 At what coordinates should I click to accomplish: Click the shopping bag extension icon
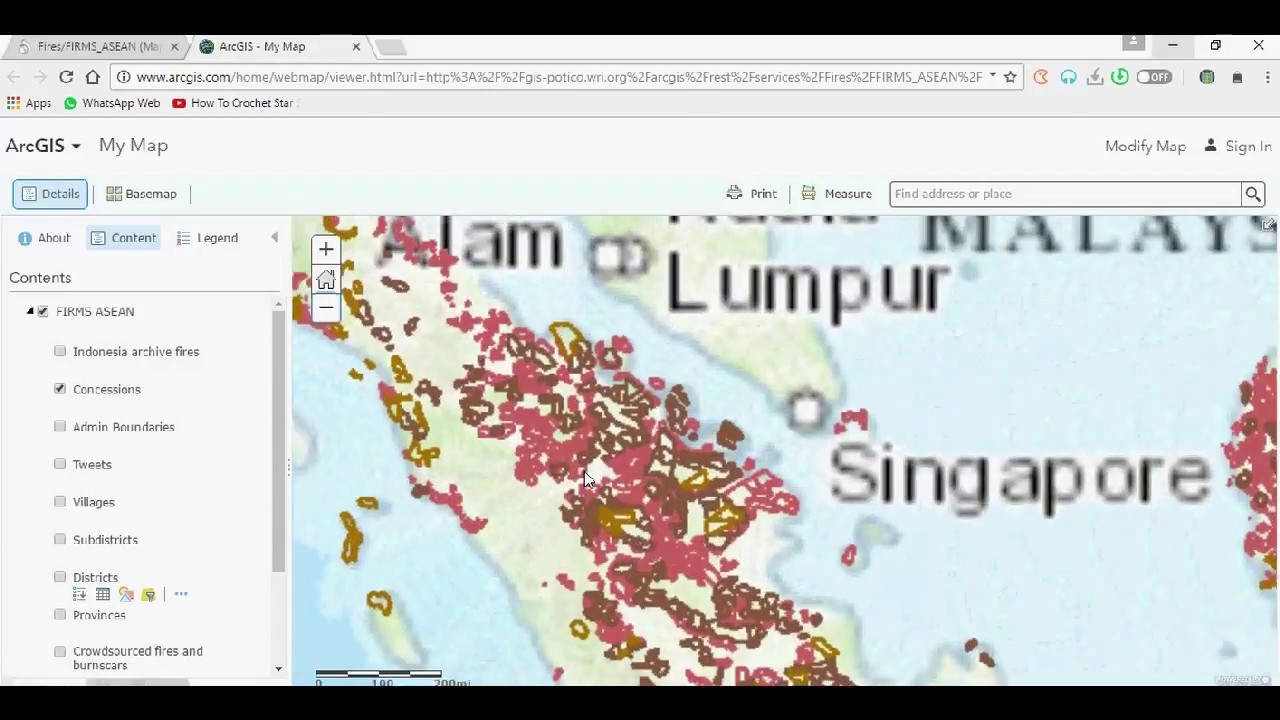pyautogui.click(x=1237, y=77)
